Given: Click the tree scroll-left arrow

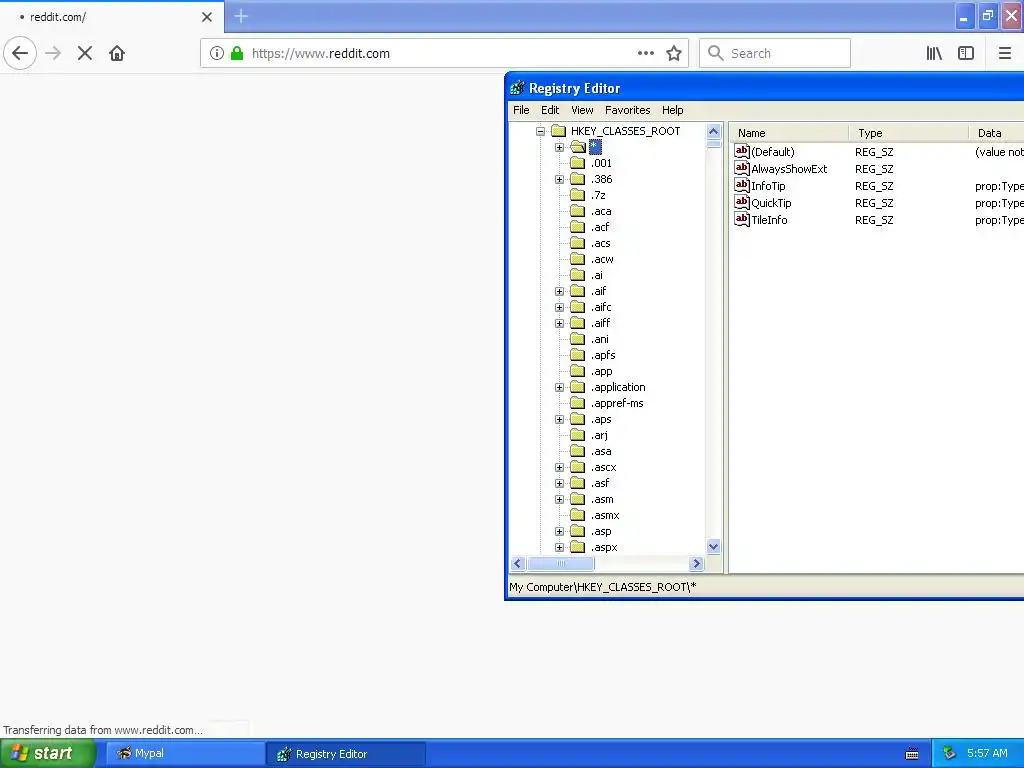Looking at the screenshot, I should 519,564.
